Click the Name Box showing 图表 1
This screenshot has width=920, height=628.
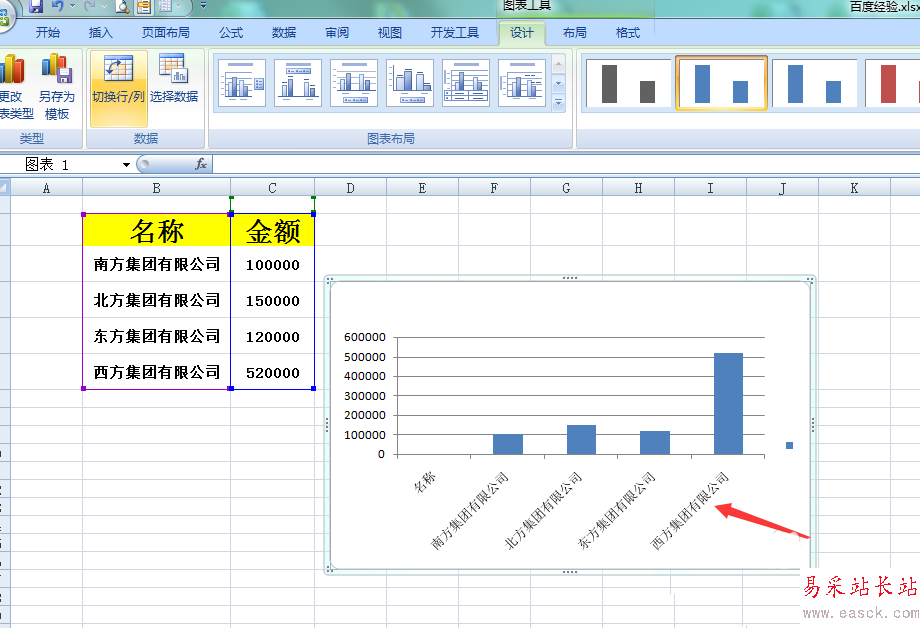tap(65, 164)
